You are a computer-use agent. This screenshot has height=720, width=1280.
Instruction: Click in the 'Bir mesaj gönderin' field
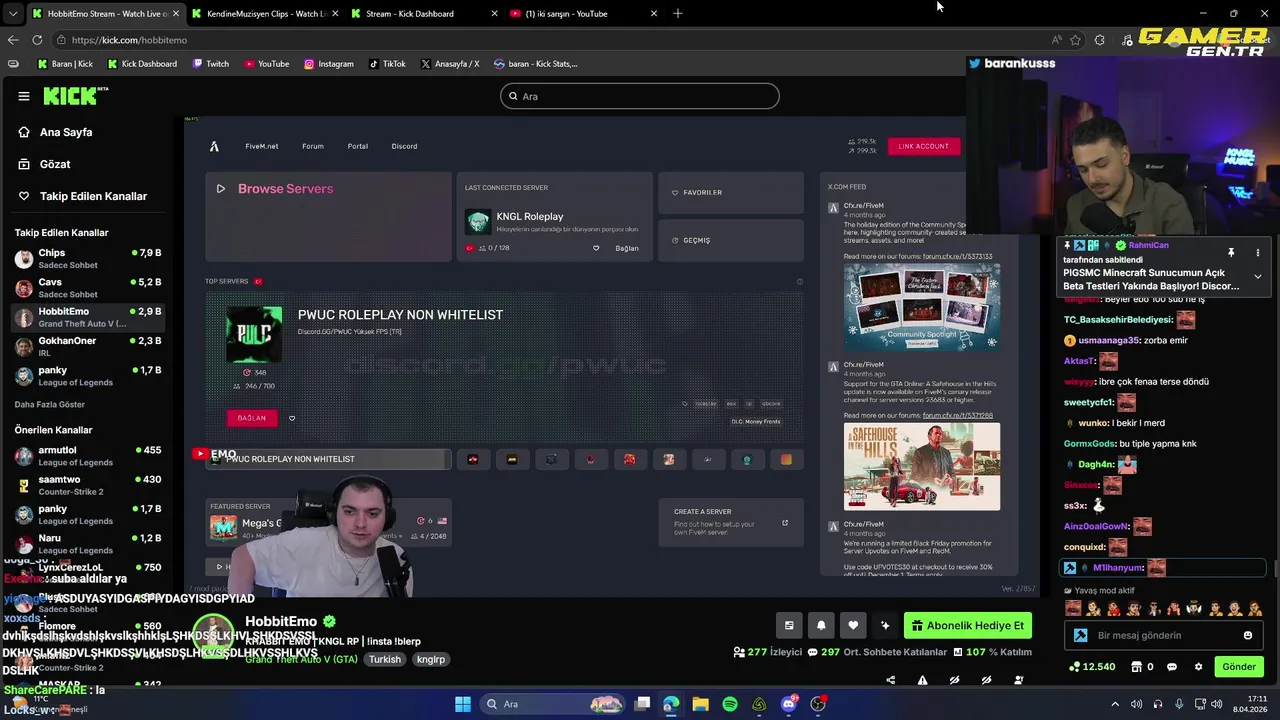point(1165,635)
